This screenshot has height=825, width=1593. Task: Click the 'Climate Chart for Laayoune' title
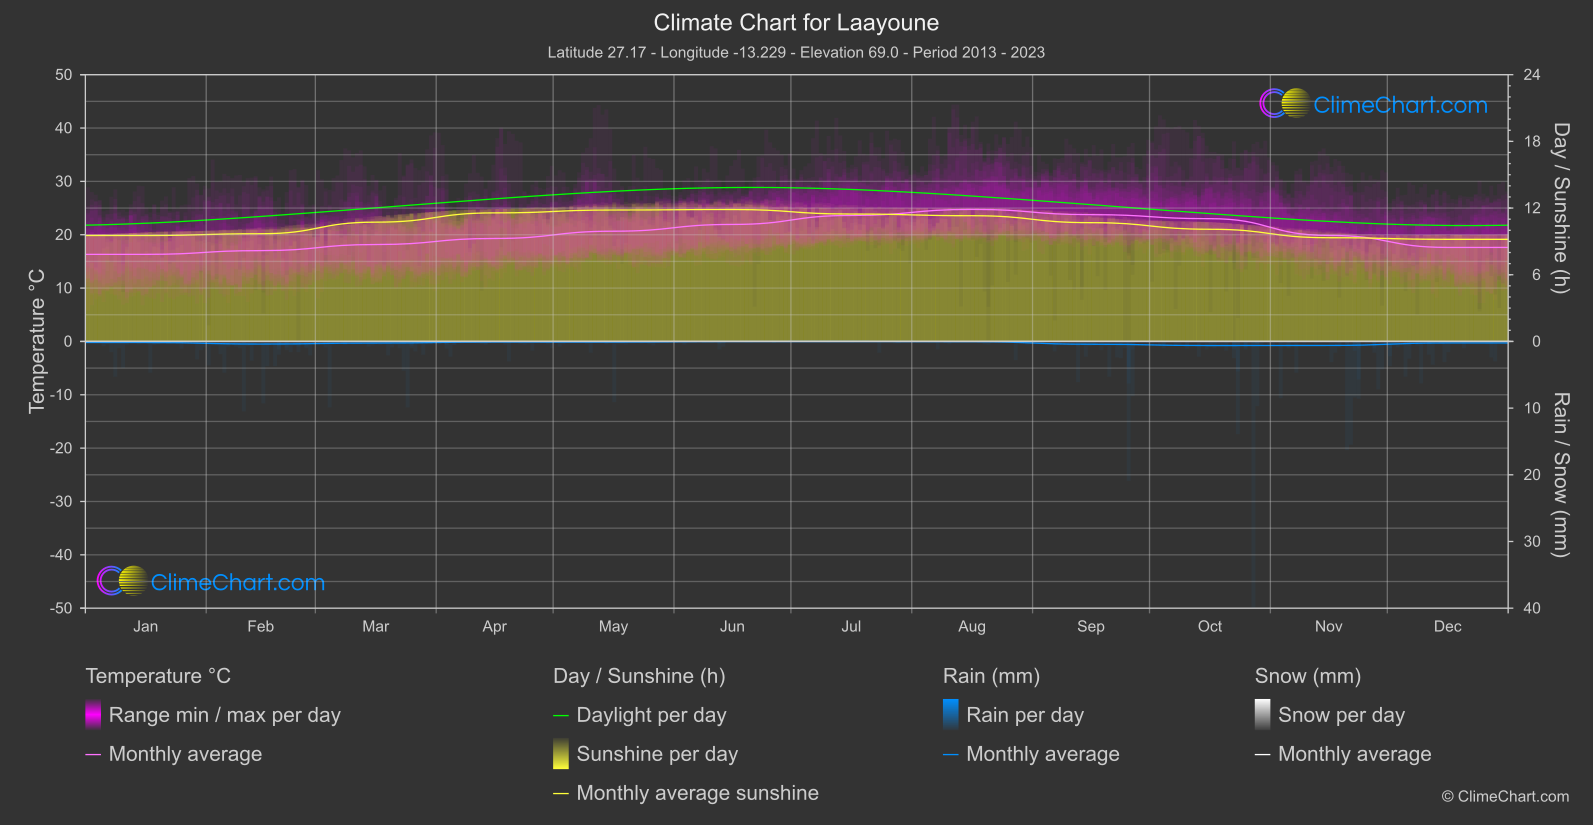796,23
